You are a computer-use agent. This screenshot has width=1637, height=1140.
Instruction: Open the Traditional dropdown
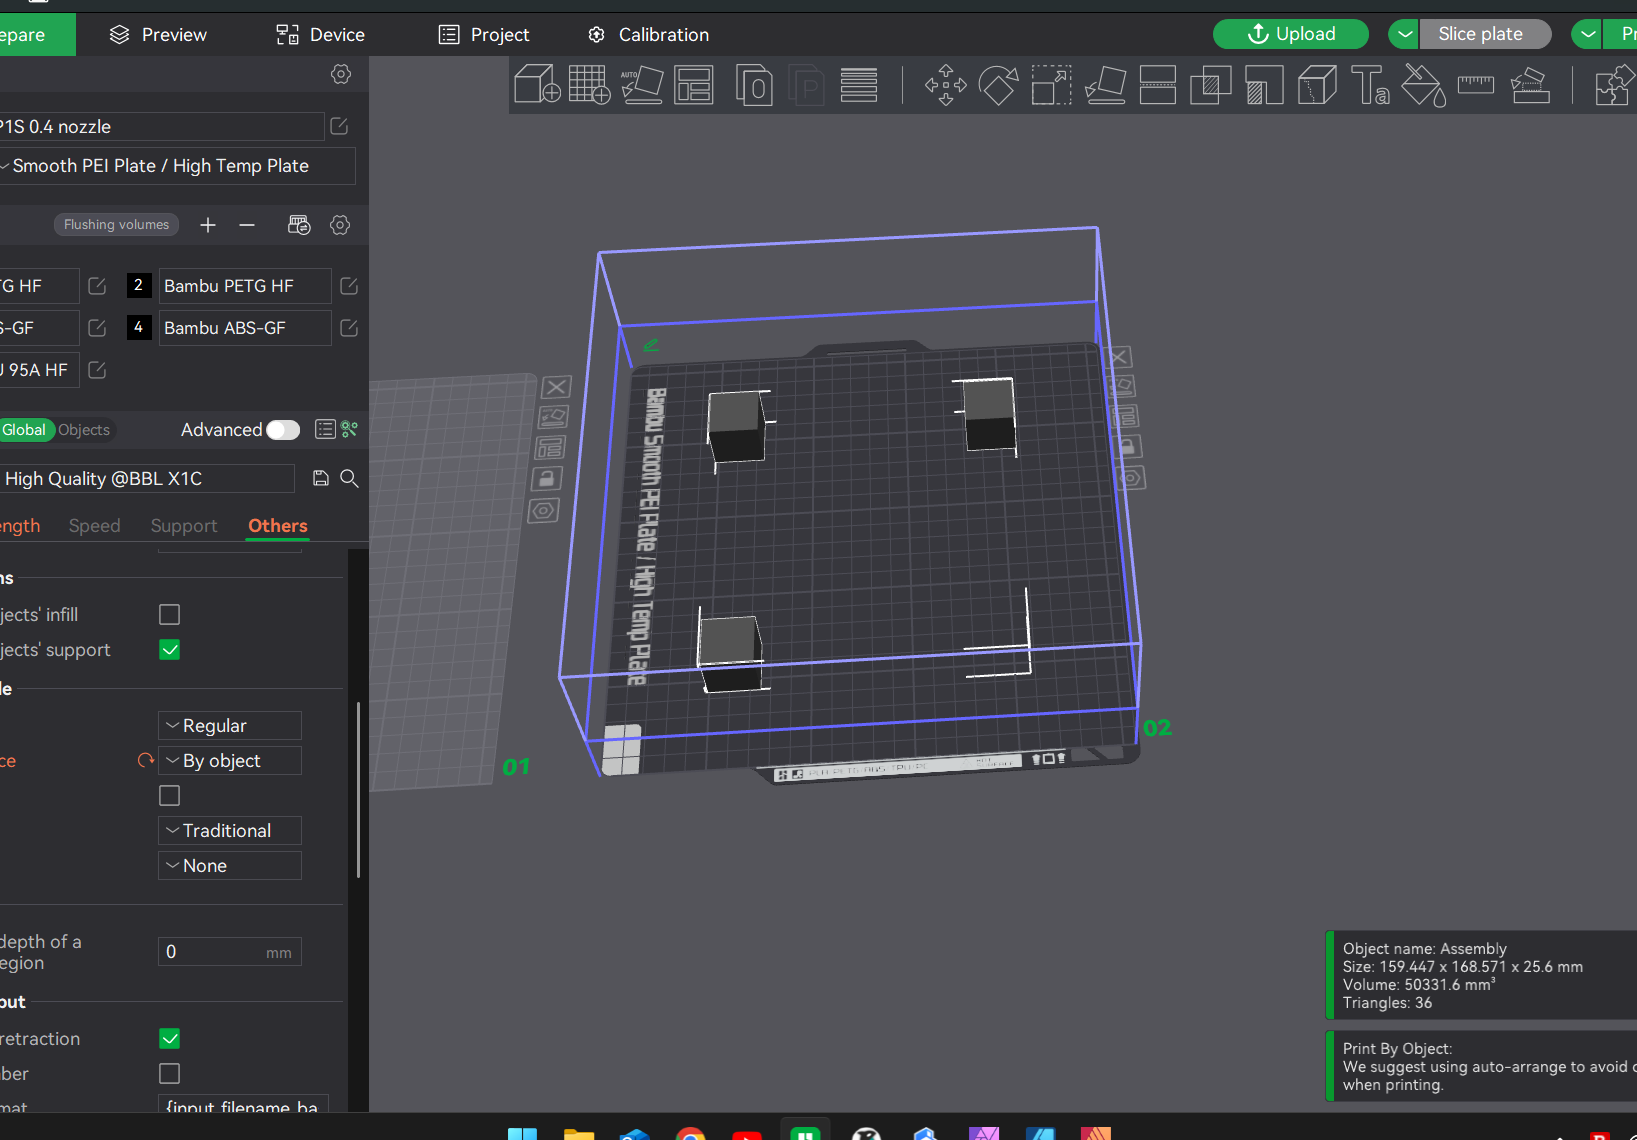[230, 831]
